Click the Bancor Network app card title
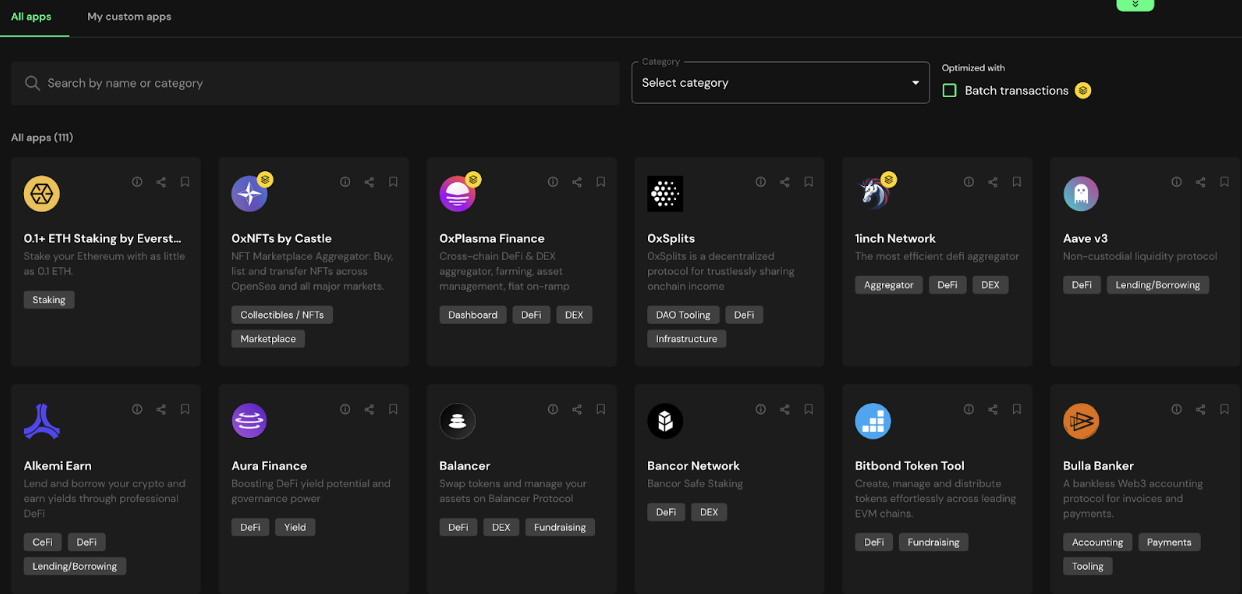 tap(693, 466)
